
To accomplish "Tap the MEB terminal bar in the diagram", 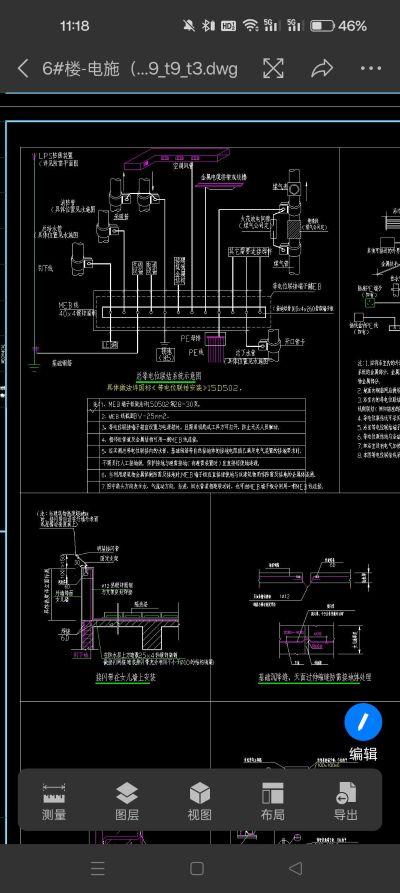I will (x=184, y=312).
